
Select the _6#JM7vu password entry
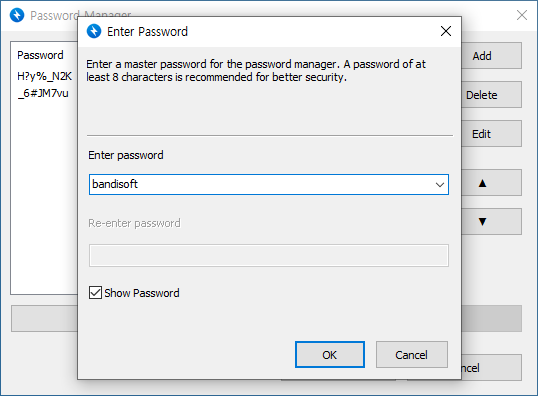click(43, 93)
